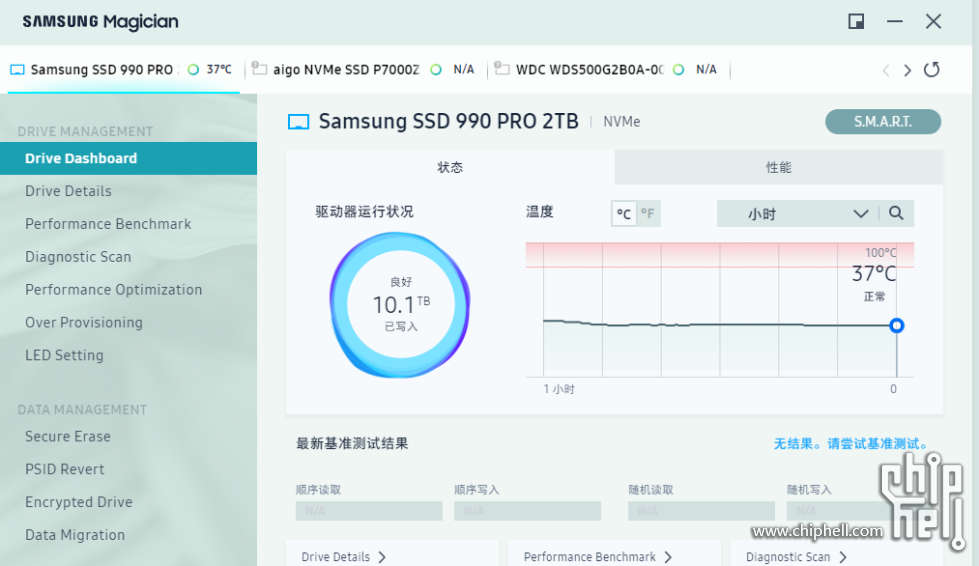Click the S.M.A.R.T. button

[883, 122]
